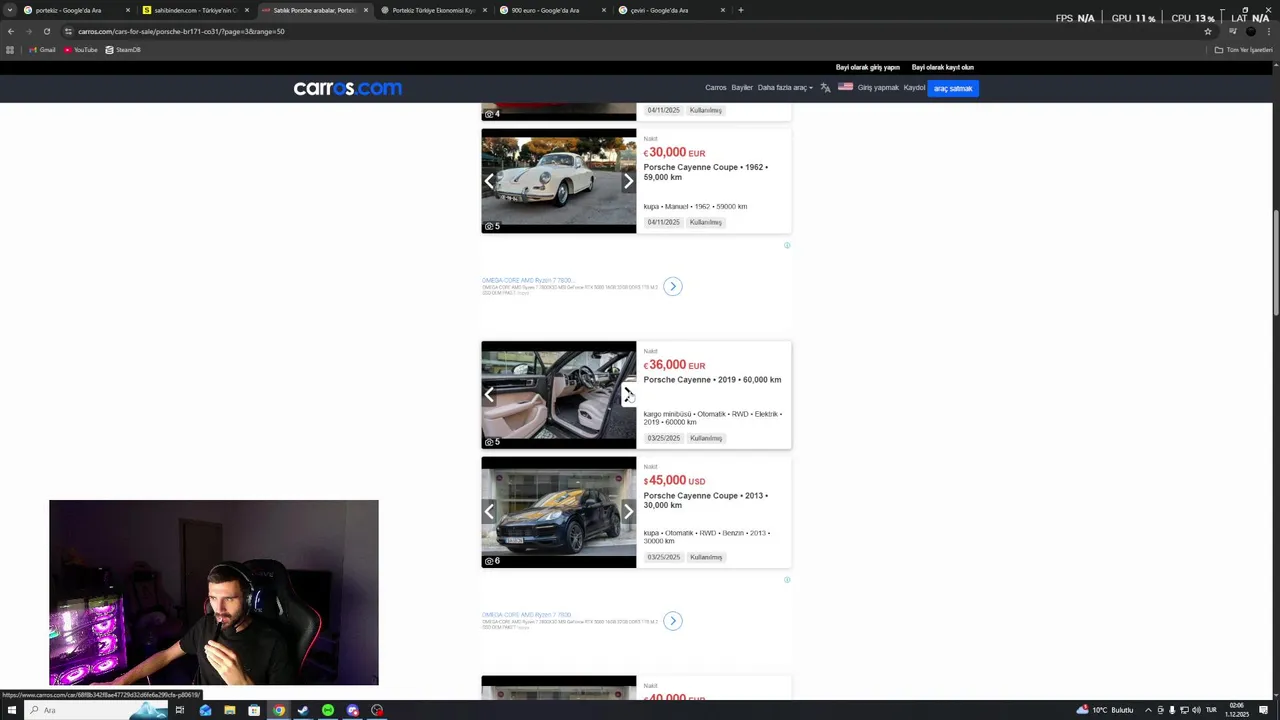This screenshot has width=1280, height=720.
Task: Open the "Porsche Cayenne Coupe • 2013" listing title
Action: (x=706, y=500)
